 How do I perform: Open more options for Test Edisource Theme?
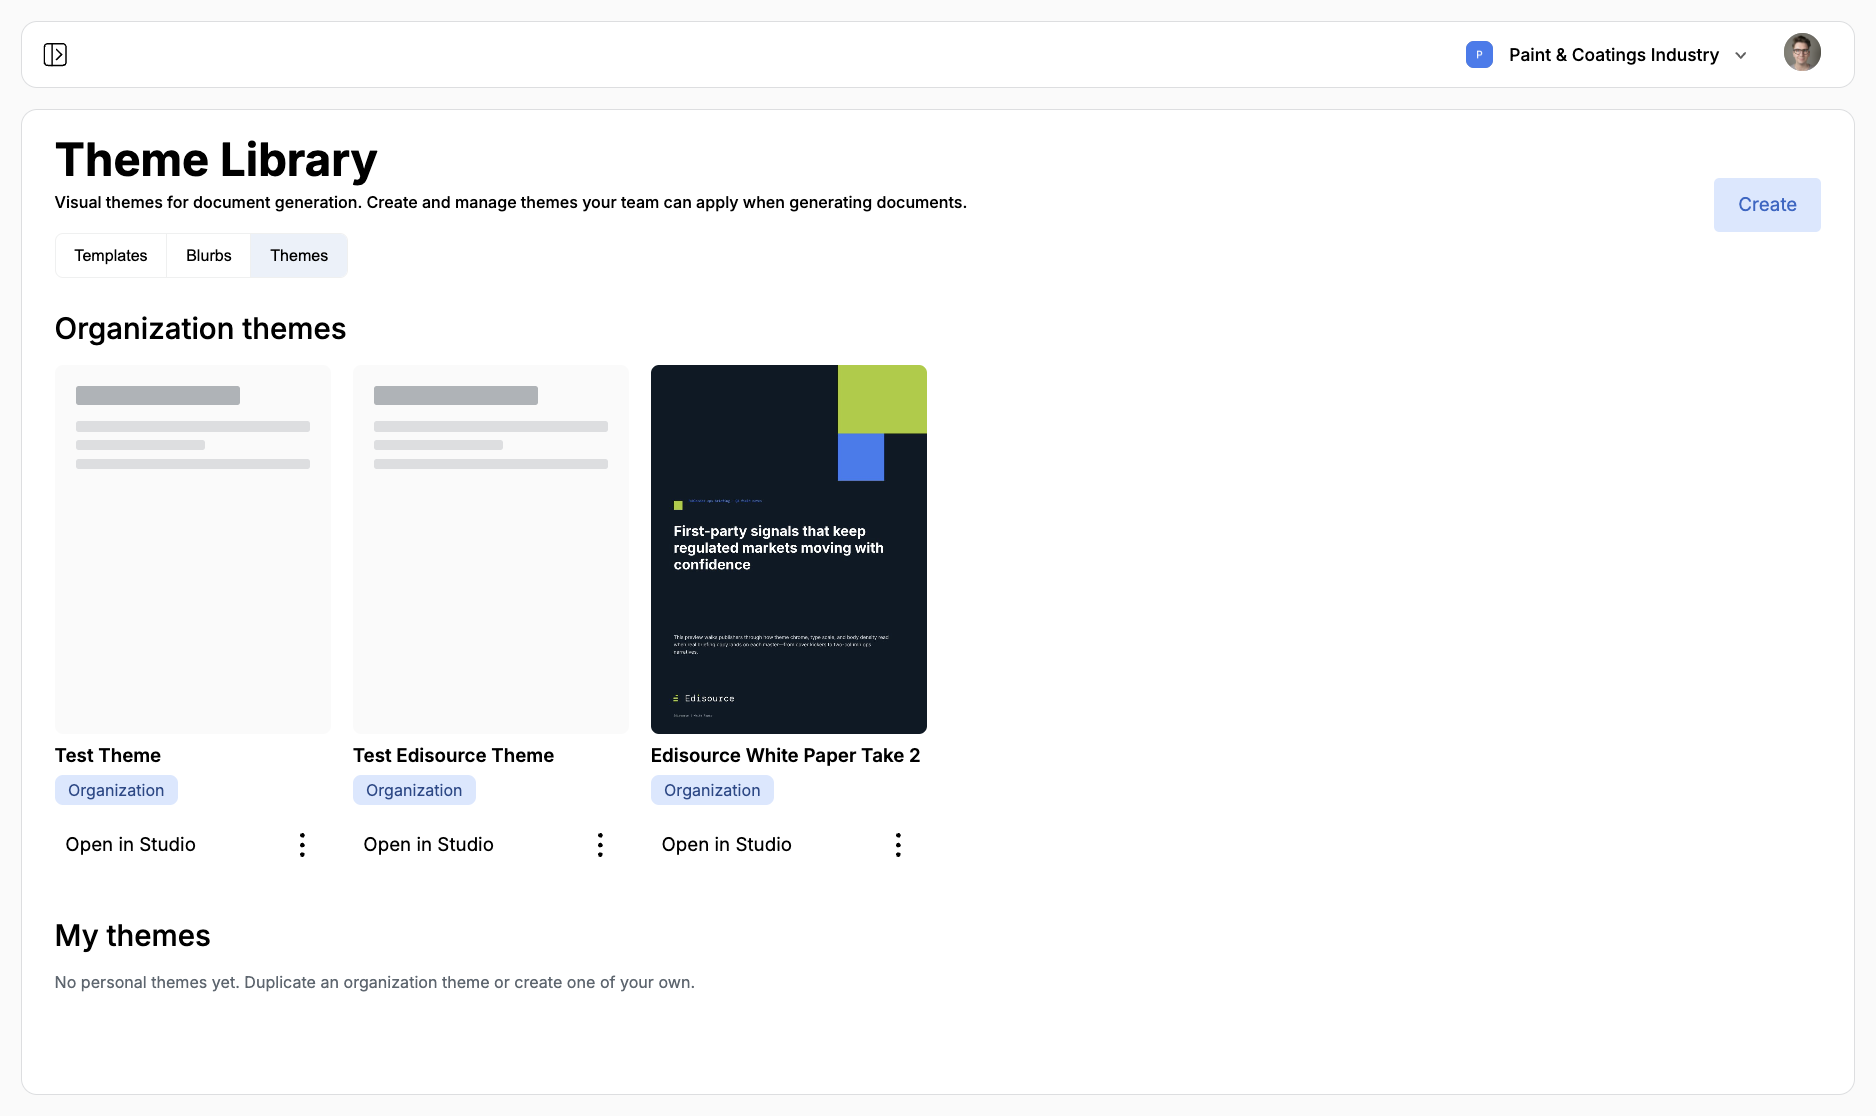click(600, 845)
